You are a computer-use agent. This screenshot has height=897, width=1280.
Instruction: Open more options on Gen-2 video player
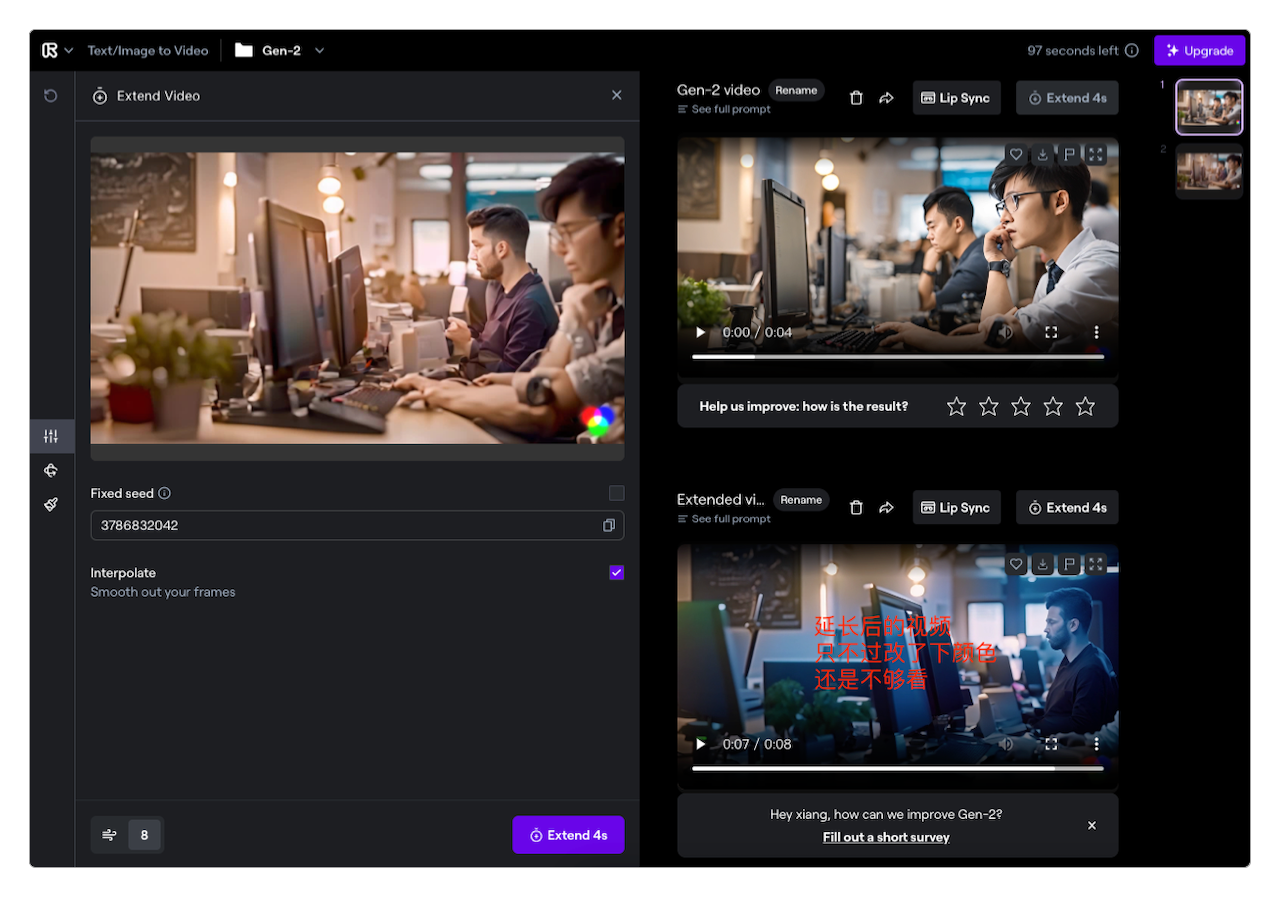click(x=1096, y=332)
